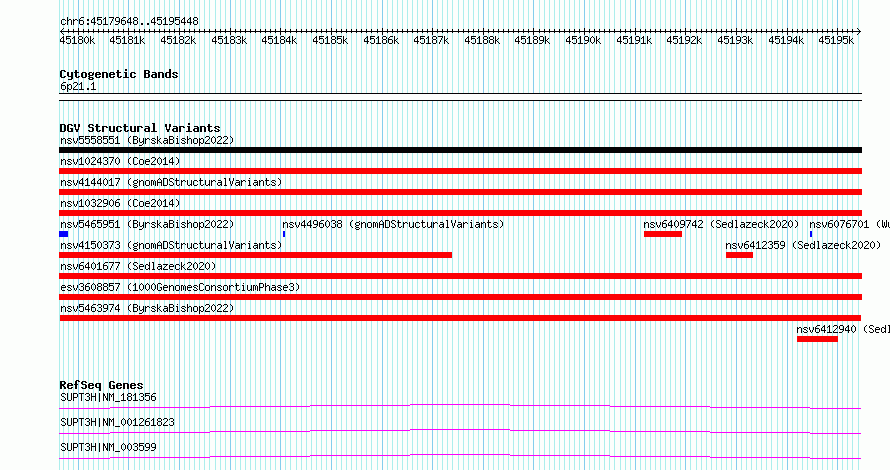Click the 45190k ruler position
890x470 pixels.
click(583, 40)
